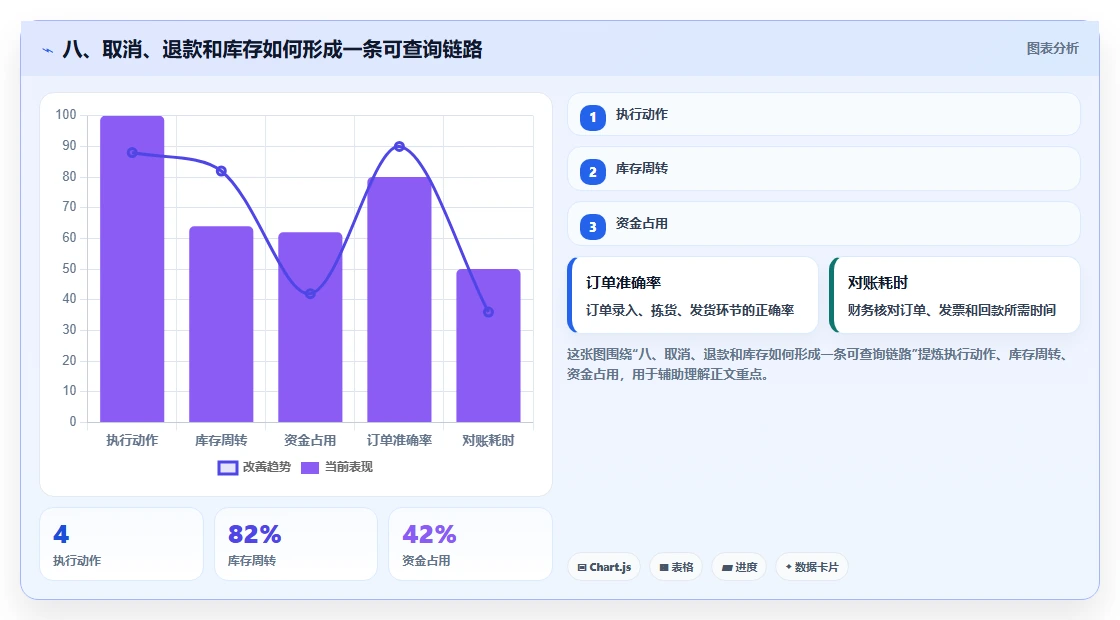Select the 执行动作 list item

[824, 114]
